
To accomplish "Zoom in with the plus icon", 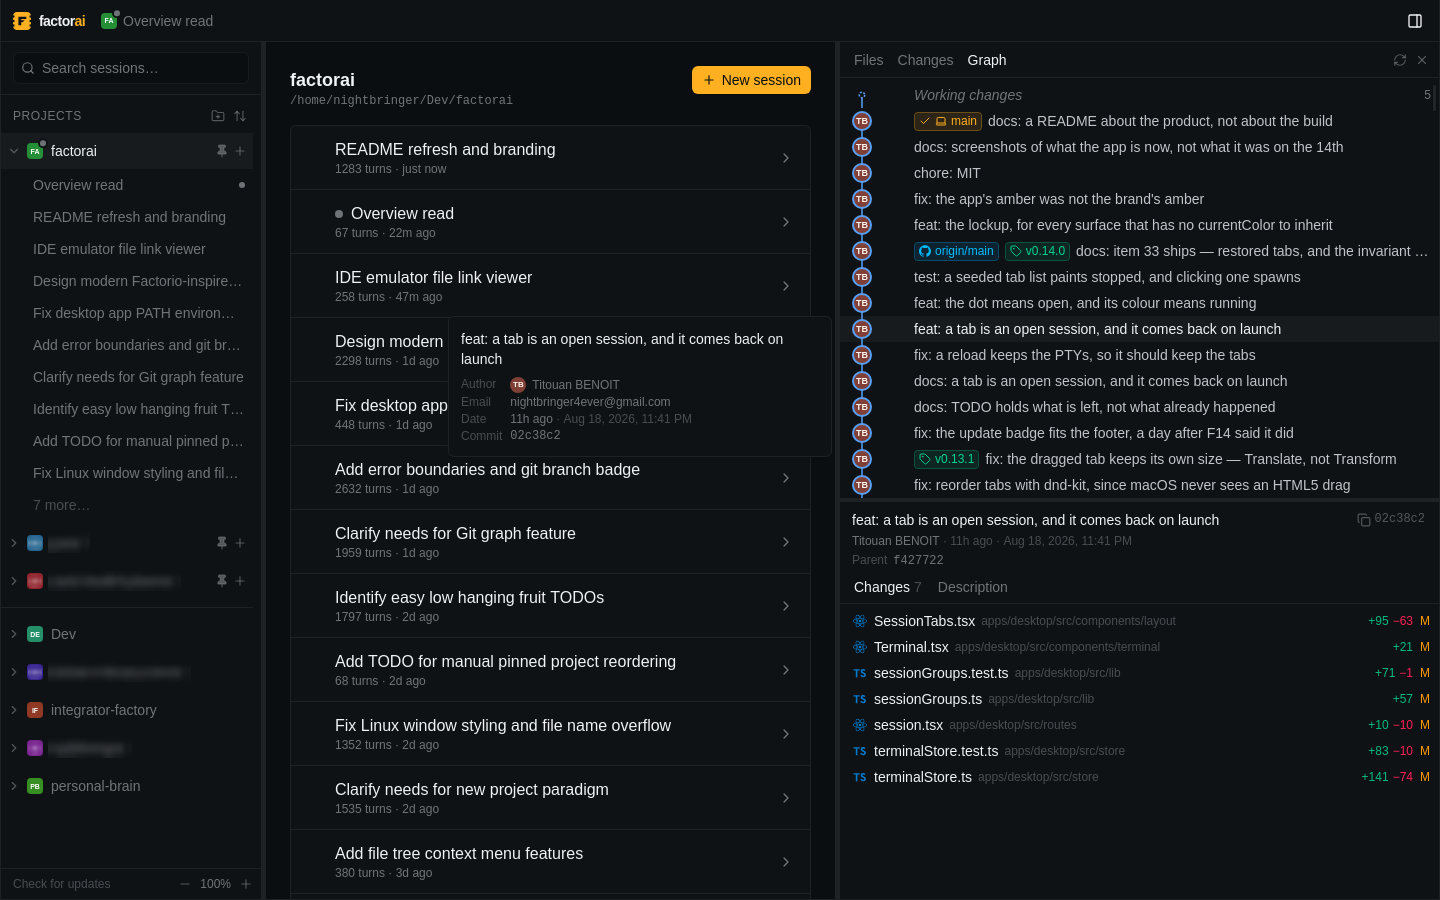I will click(x=246, y=884).
